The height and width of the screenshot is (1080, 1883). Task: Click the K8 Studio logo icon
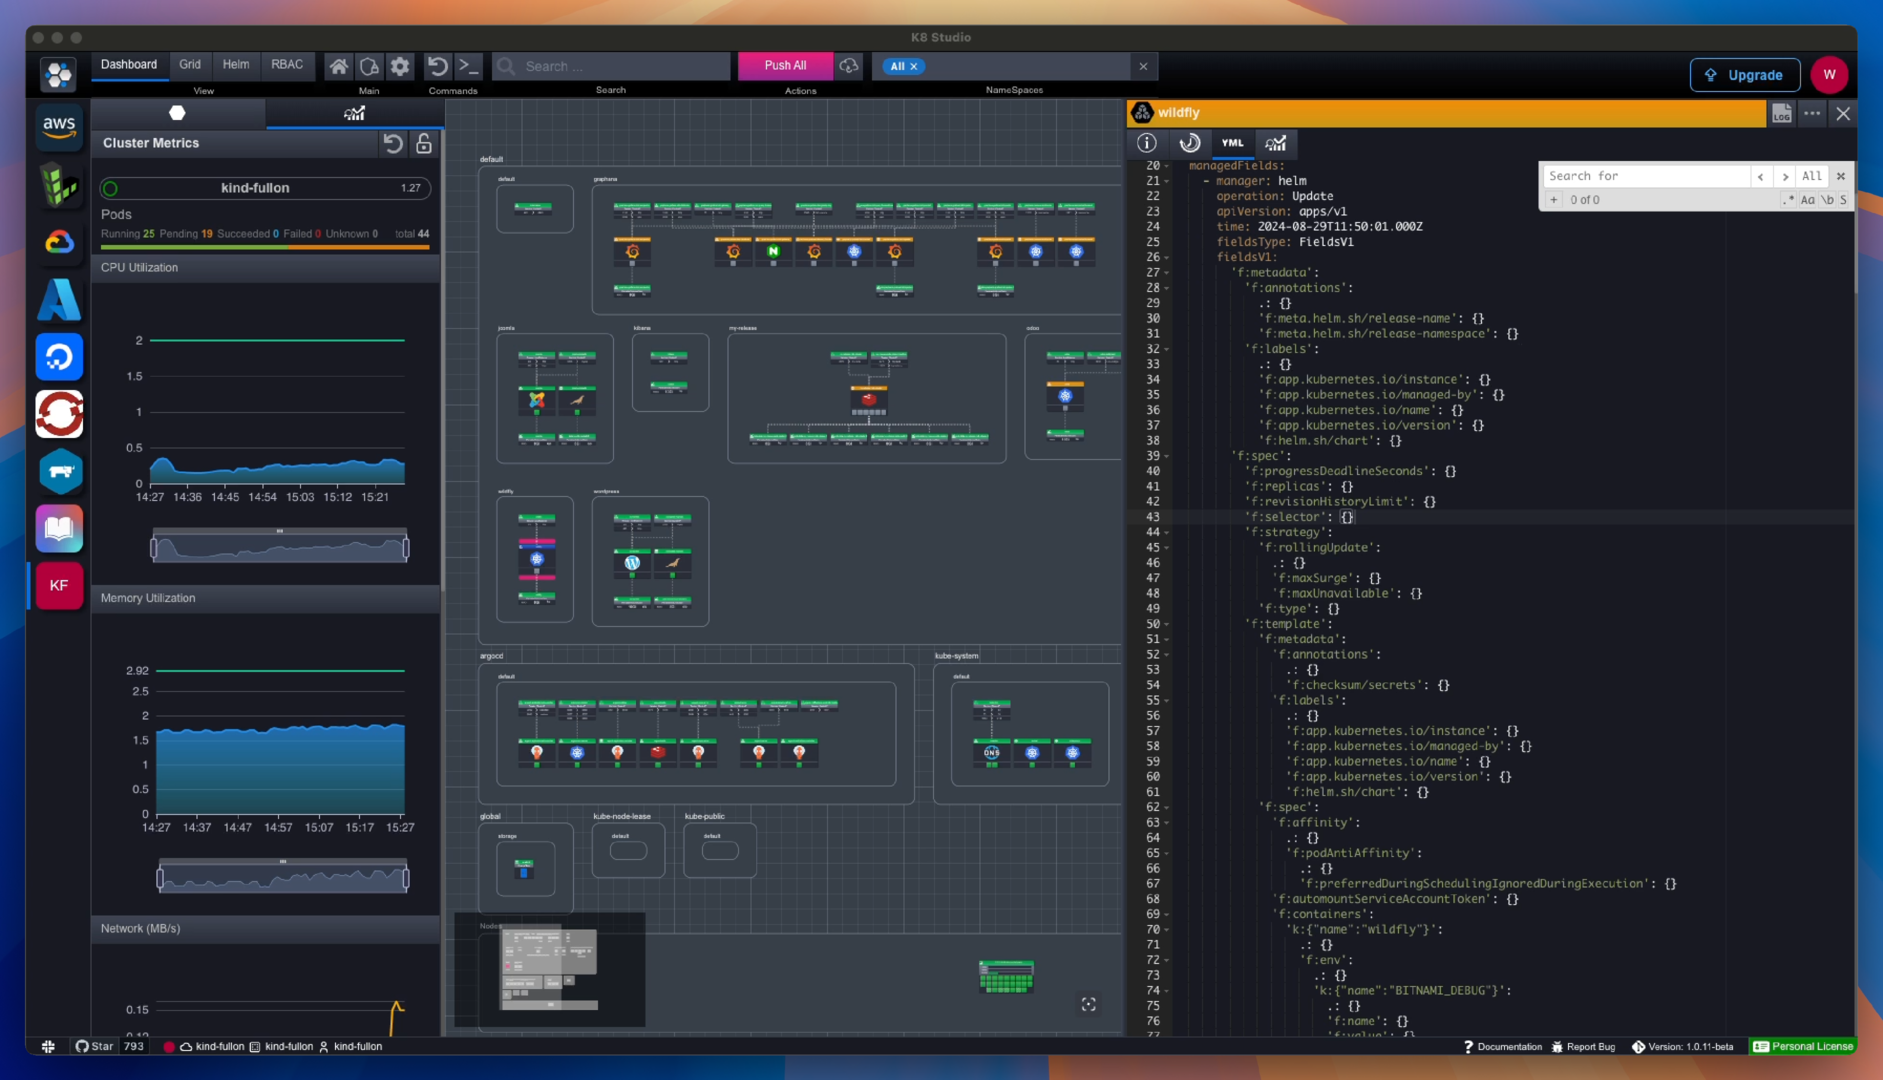tap(59, 74)
